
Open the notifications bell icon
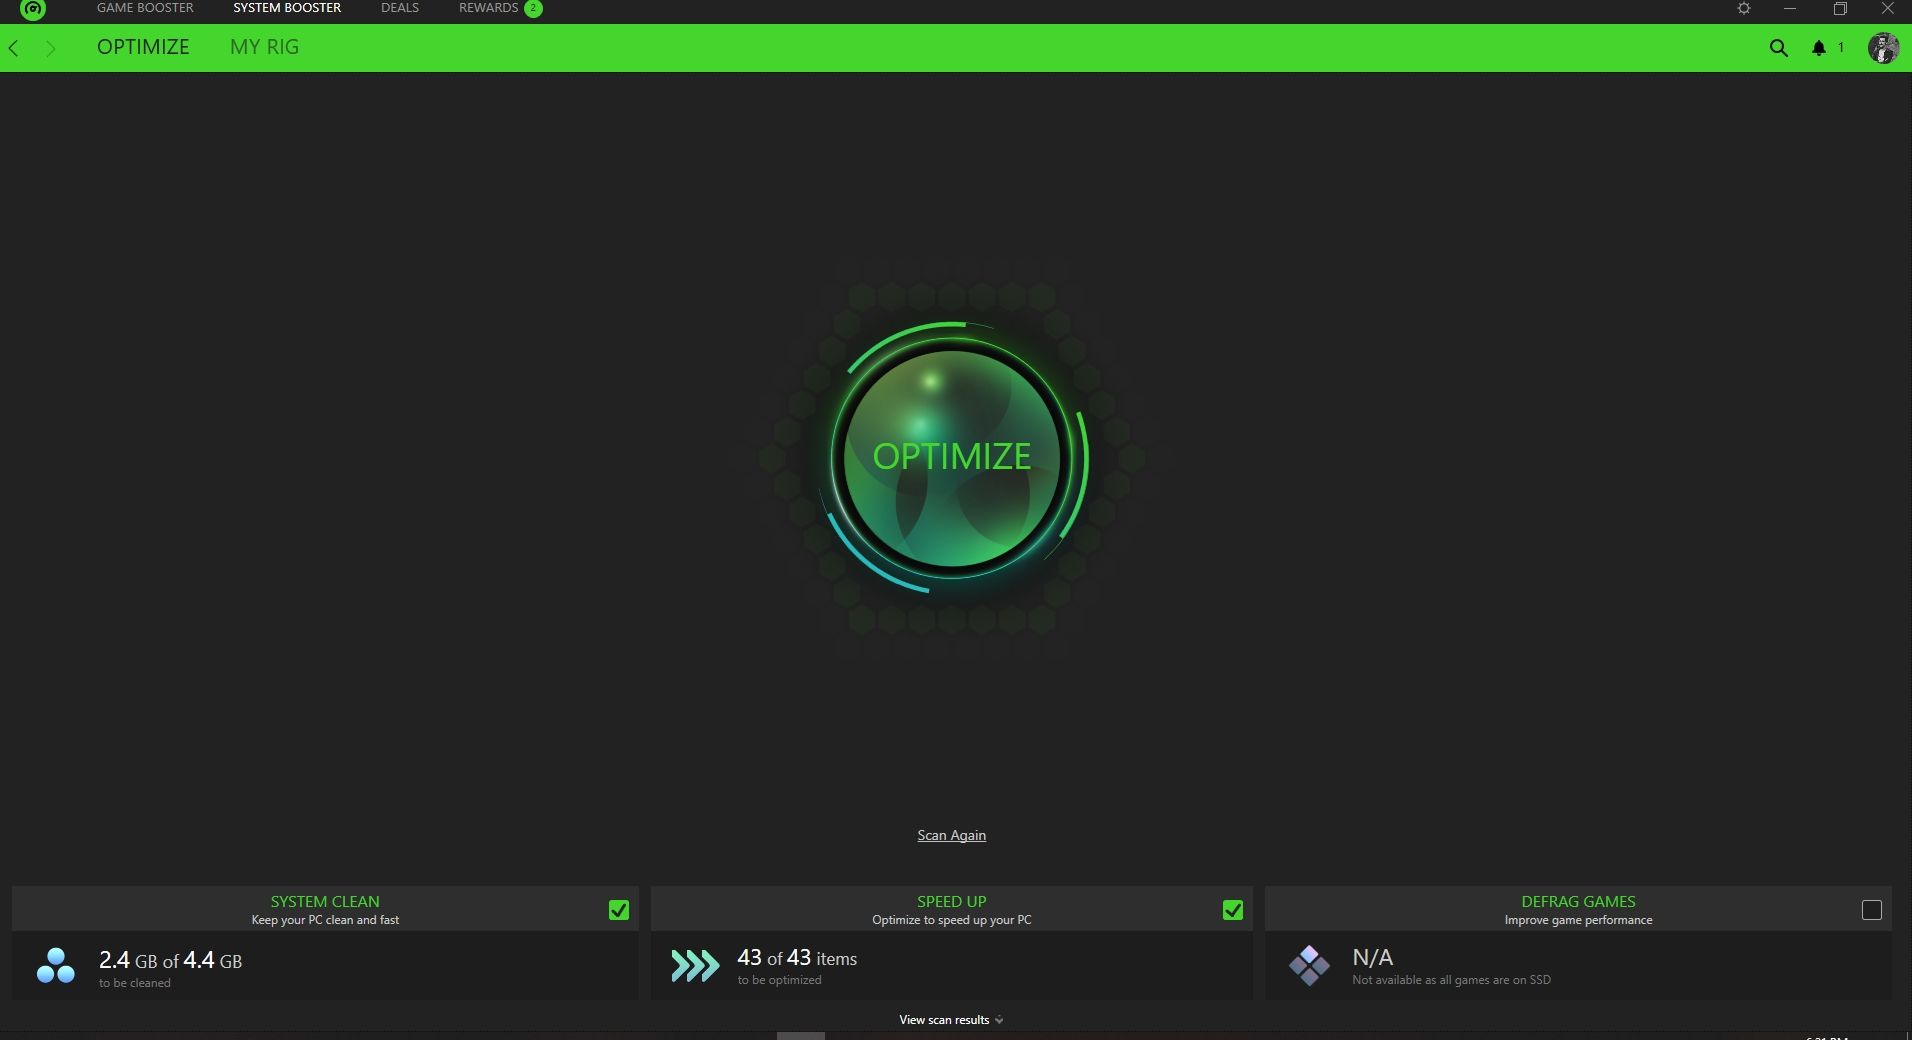coord(1819,48)
